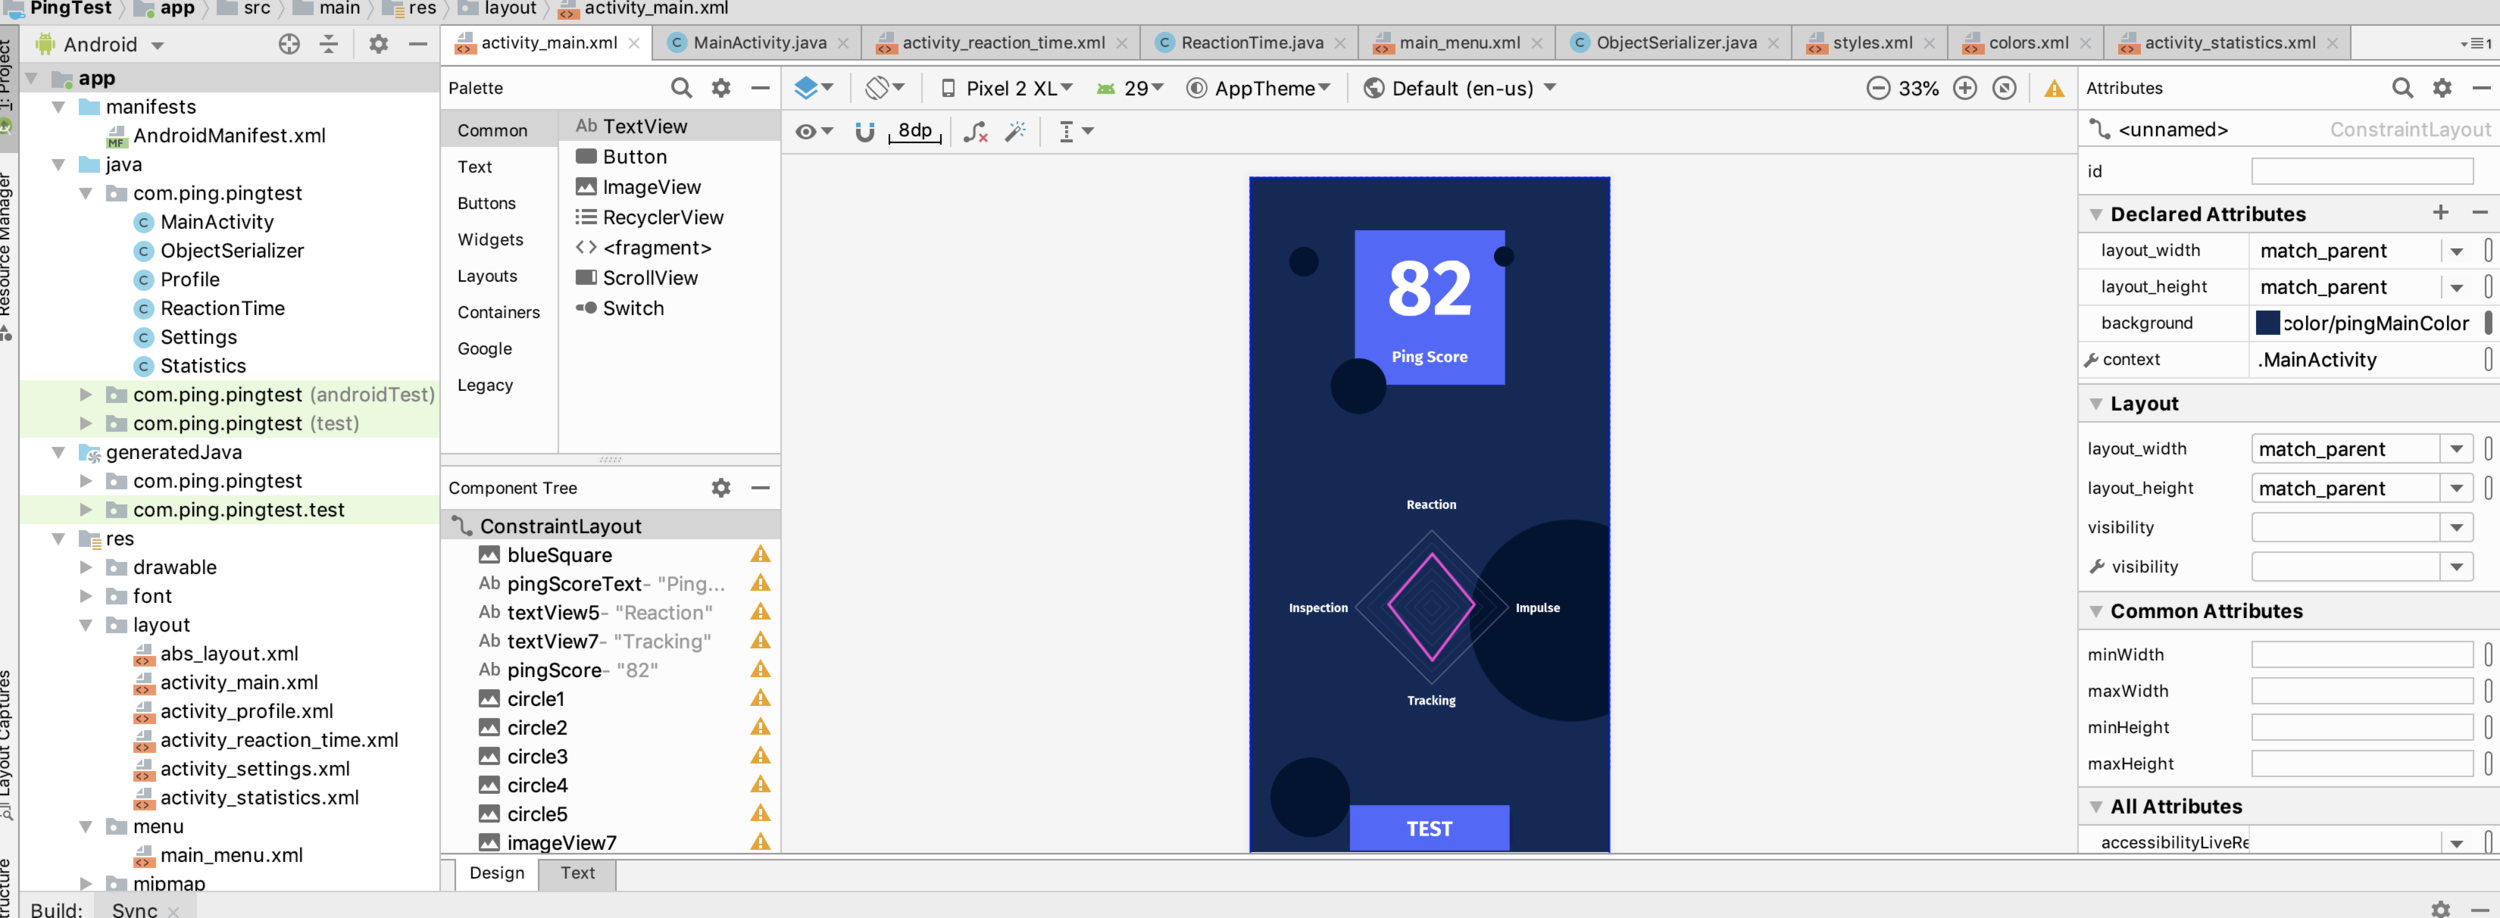
Task: Open the Component Tree settings gear
Action: (x=720, y=488)
